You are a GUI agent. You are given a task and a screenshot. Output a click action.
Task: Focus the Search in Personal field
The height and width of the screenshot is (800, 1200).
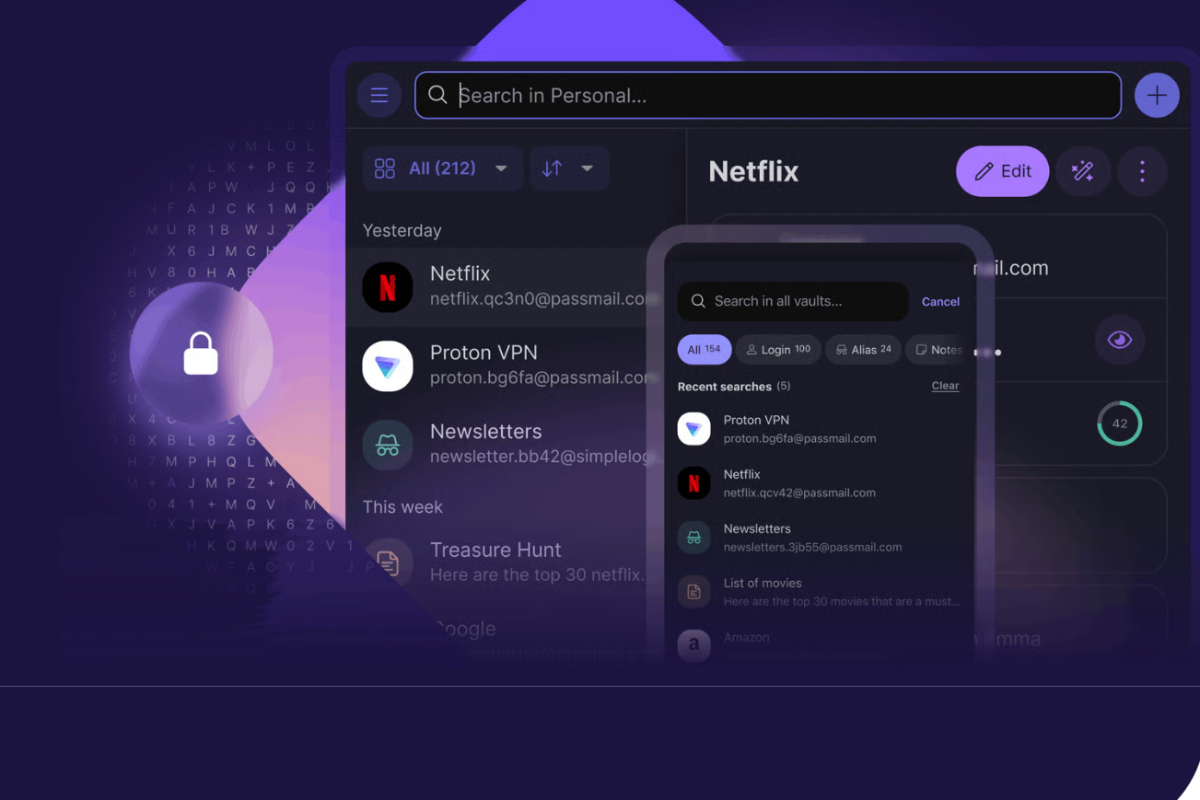coord(768,96)
